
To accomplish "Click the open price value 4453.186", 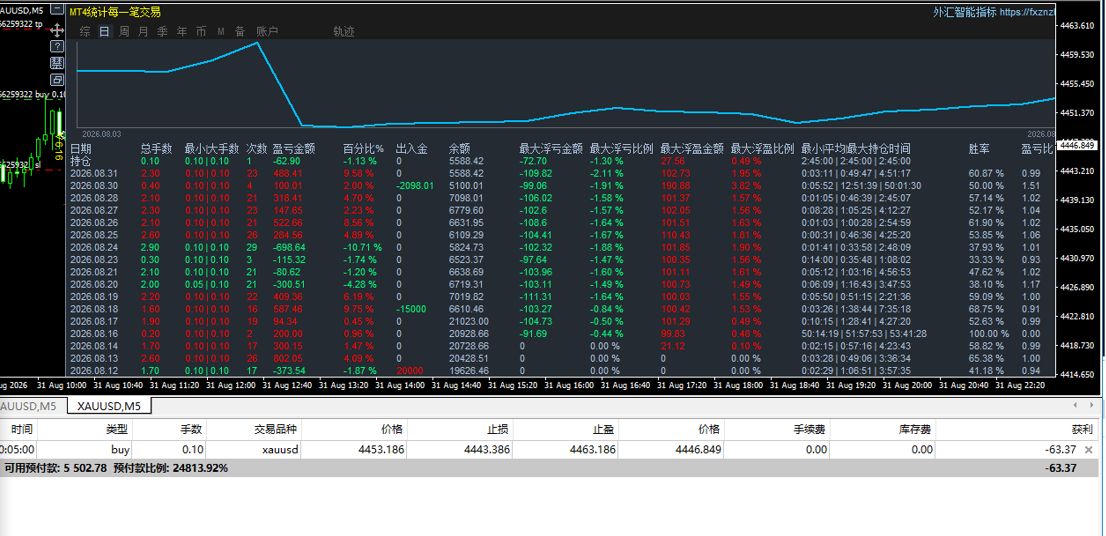I will [x=382, y=449].
